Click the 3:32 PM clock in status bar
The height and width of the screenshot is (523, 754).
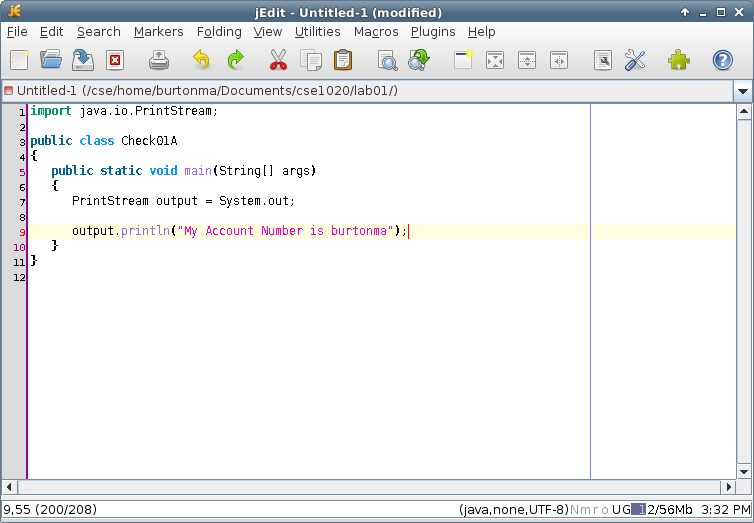(725, 510)
